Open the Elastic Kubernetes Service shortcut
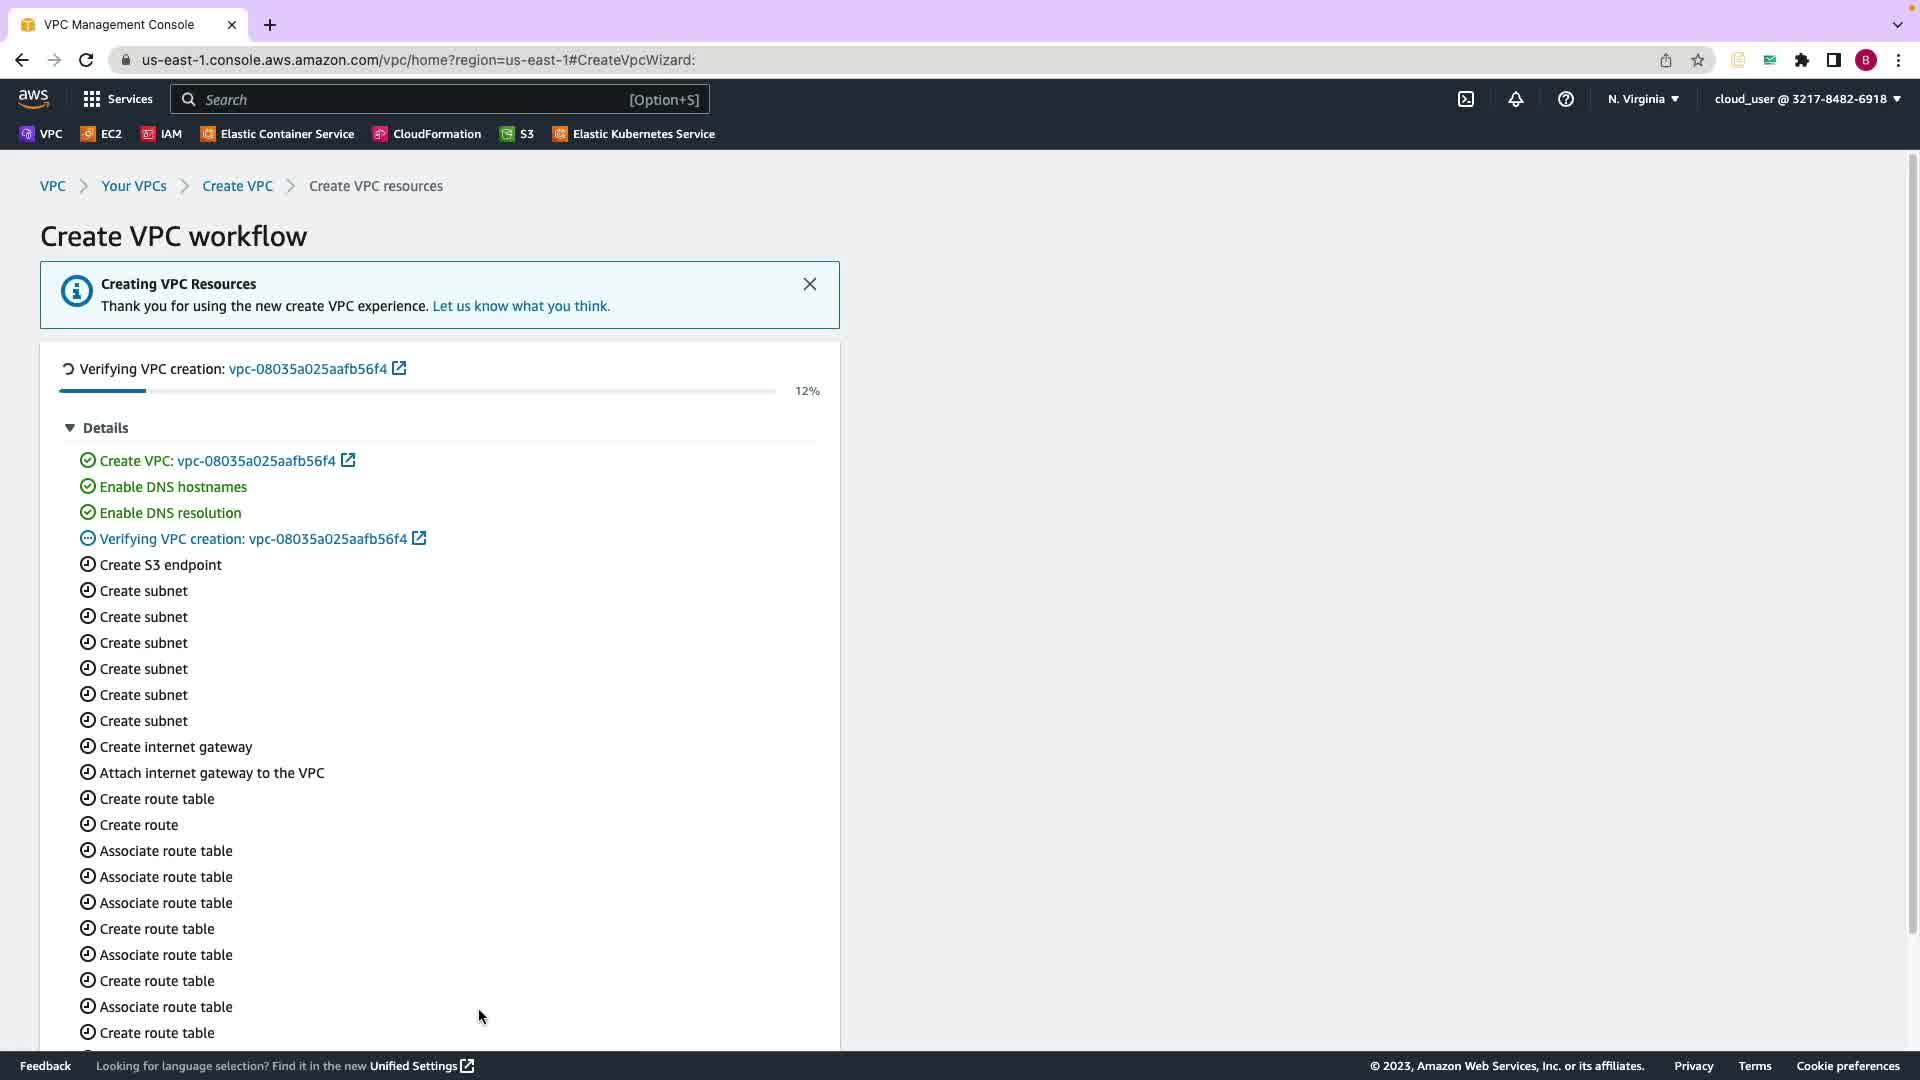The height and width of the screenshot is (1080, 1920). coord(634,134)
